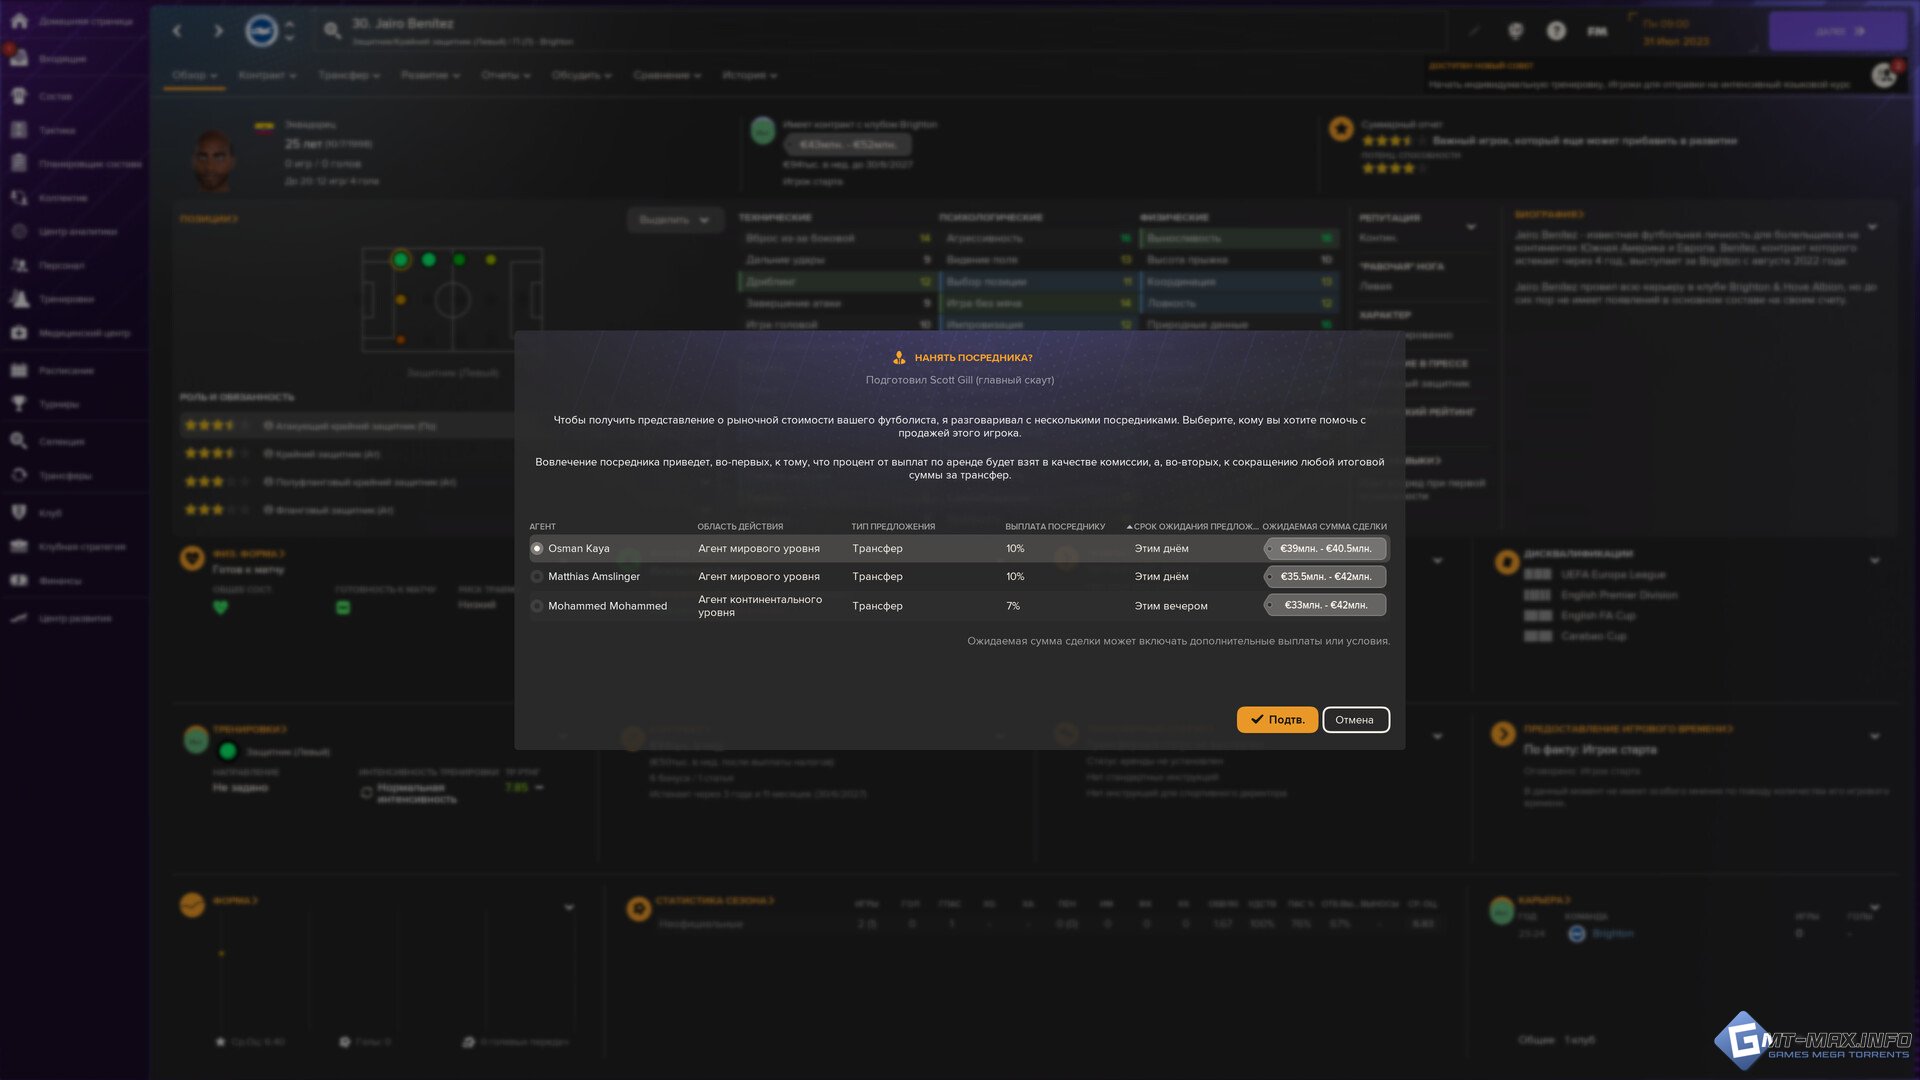Confirm with the Подтв. button
This screenshot has width=1920, height=1080.
1276,720
